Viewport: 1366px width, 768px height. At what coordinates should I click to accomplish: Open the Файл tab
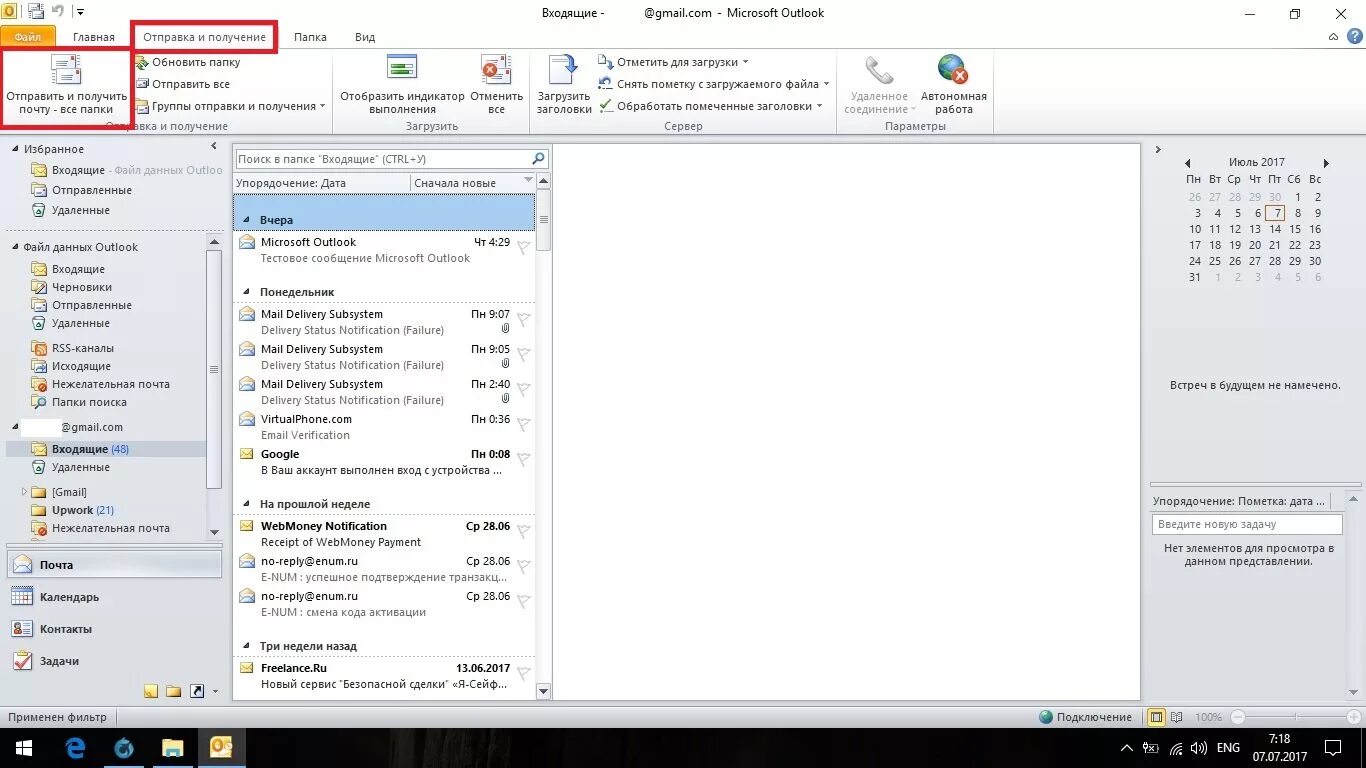[28, 37]
